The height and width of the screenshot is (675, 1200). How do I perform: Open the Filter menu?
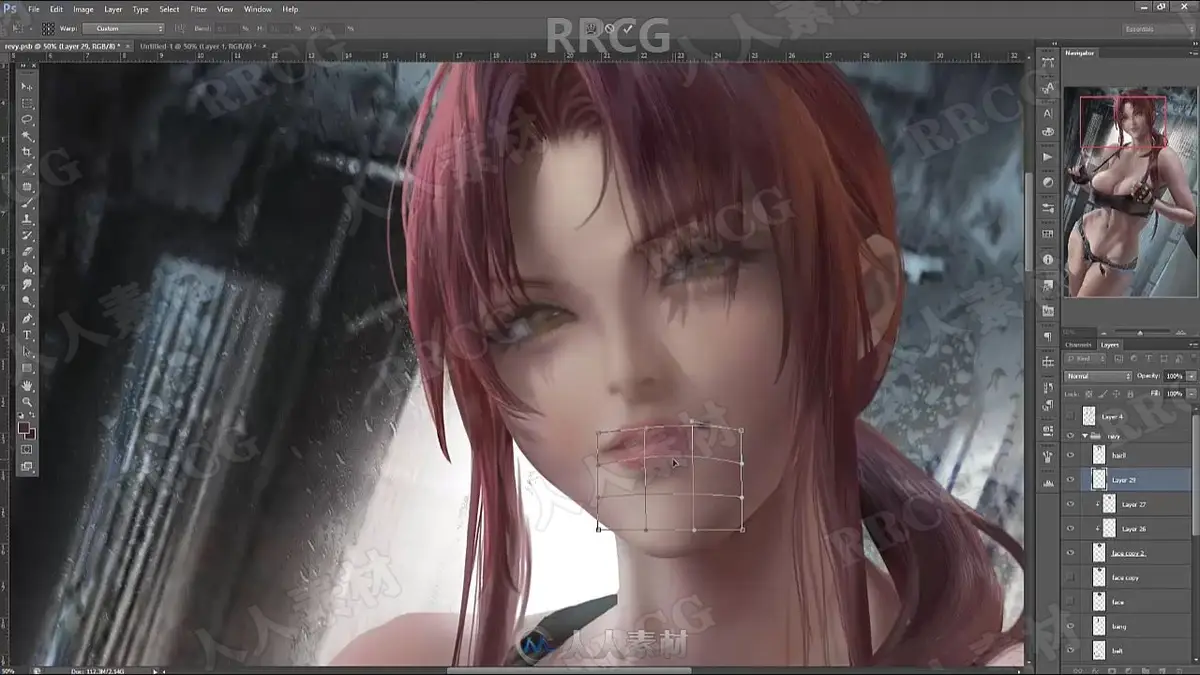(198, 9)
